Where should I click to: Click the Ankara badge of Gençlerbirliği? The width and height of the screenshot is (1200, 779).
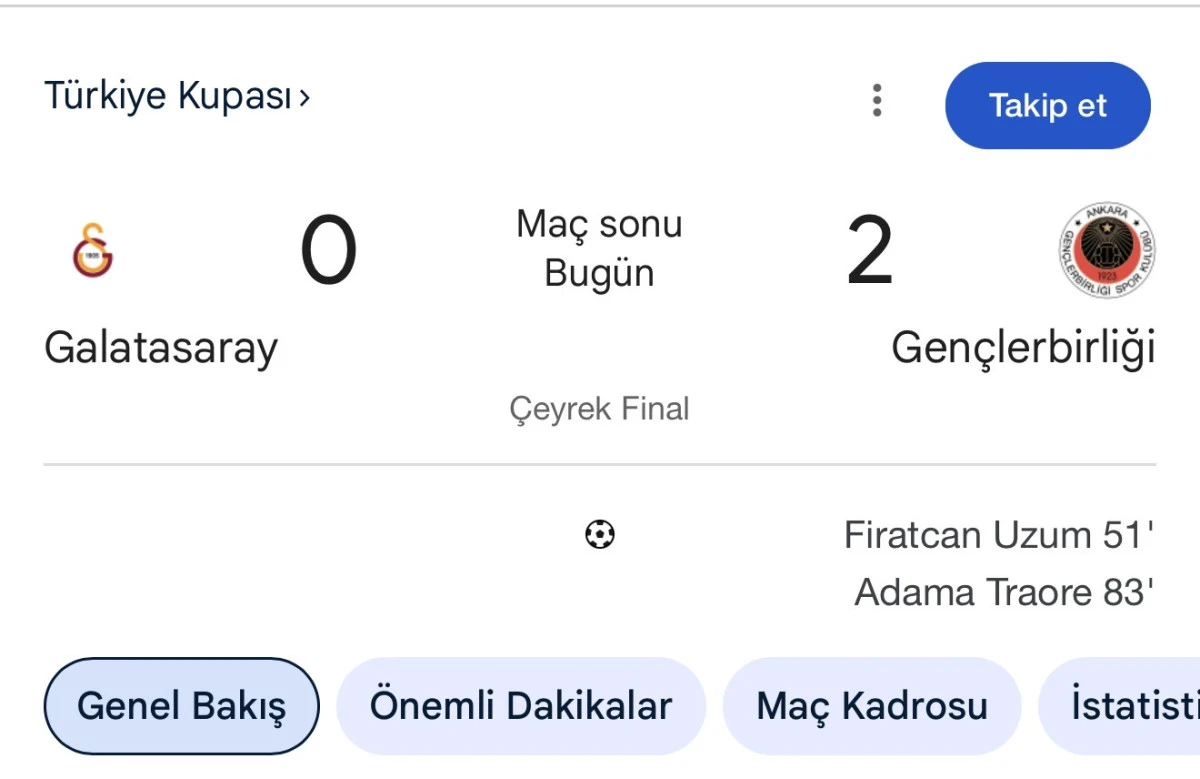(1105, 251)
